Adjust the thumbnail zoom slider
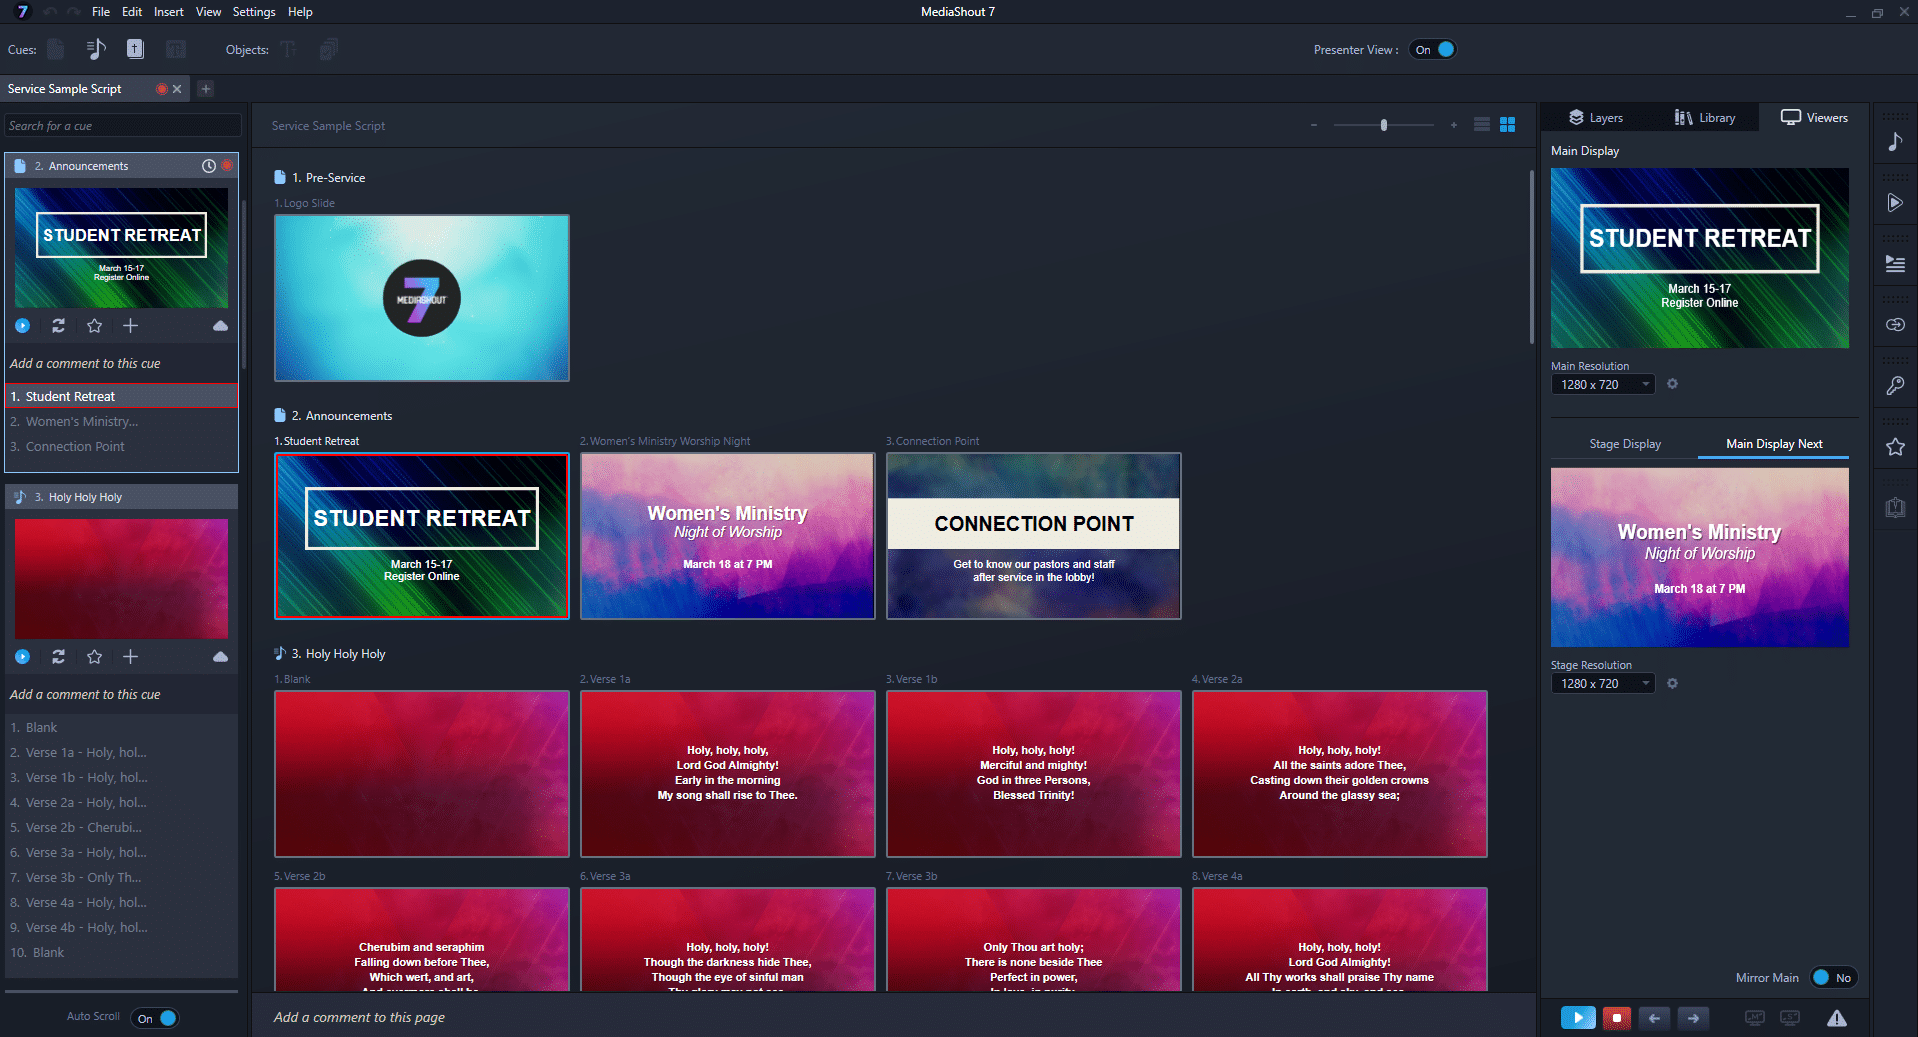This screenshot has width=1918, height=1037. 1384,125
